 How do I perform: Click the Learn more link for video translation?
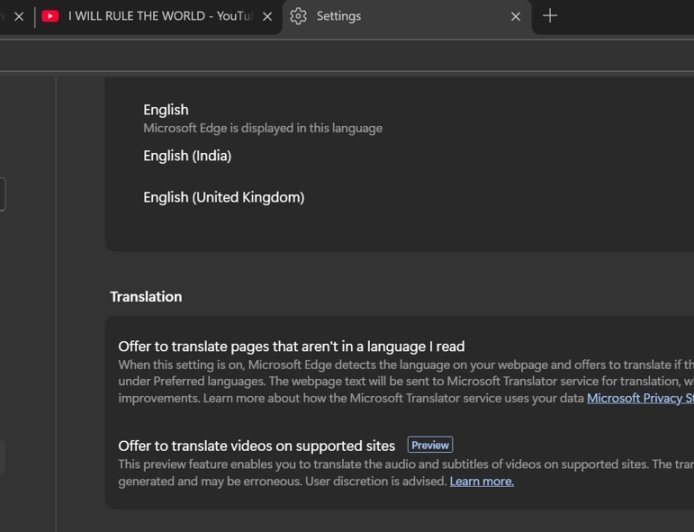(x=481, y=481)
